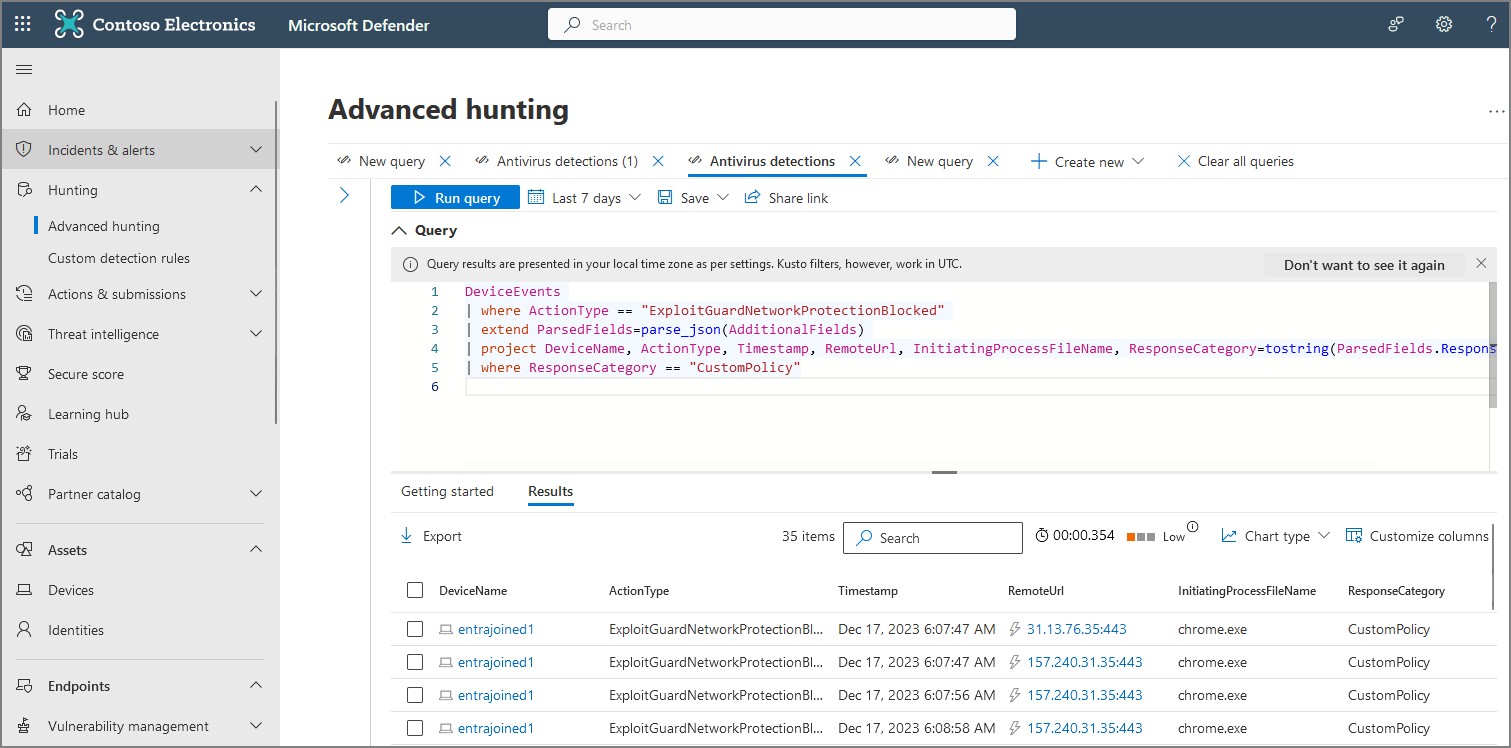Click the Trials gift icon
Viewport: 1511px width, 748px height.
25,454
